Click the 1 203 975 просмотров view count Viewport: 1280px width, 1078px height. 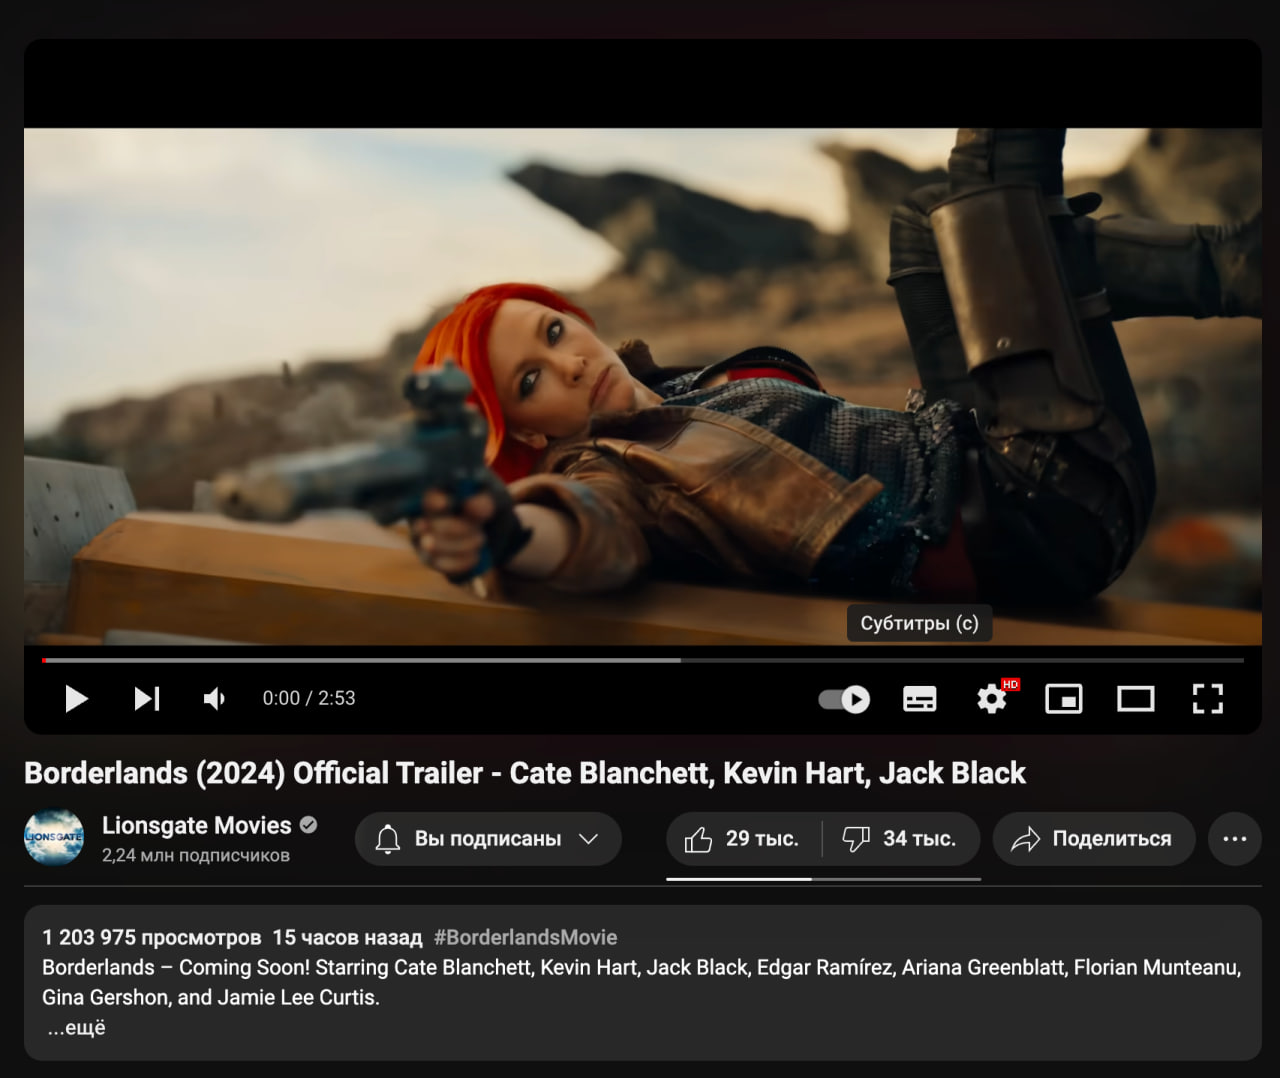pyautogui.click(x=152, y=937)
